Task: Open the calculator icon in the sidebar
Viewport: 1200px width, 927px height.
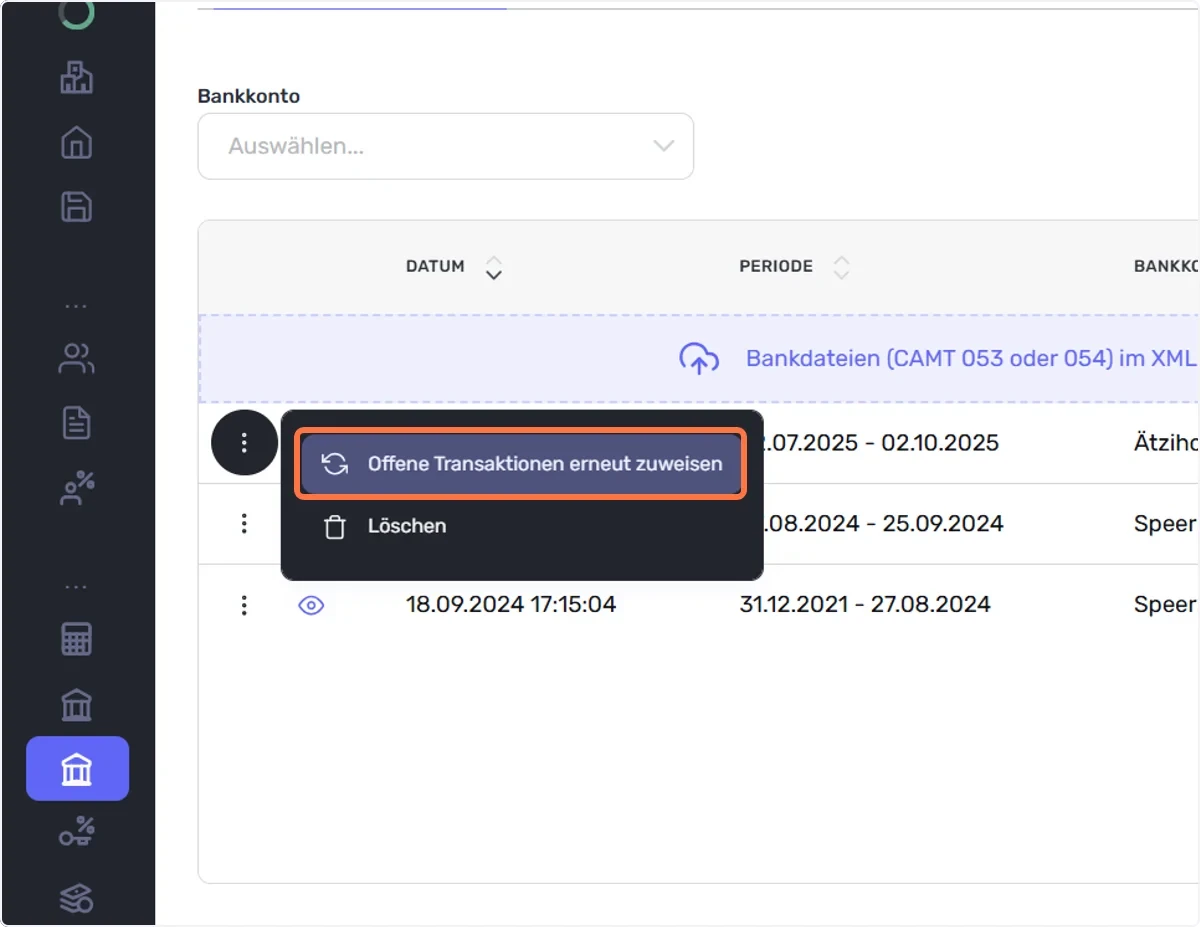Action: coord(77,639)
